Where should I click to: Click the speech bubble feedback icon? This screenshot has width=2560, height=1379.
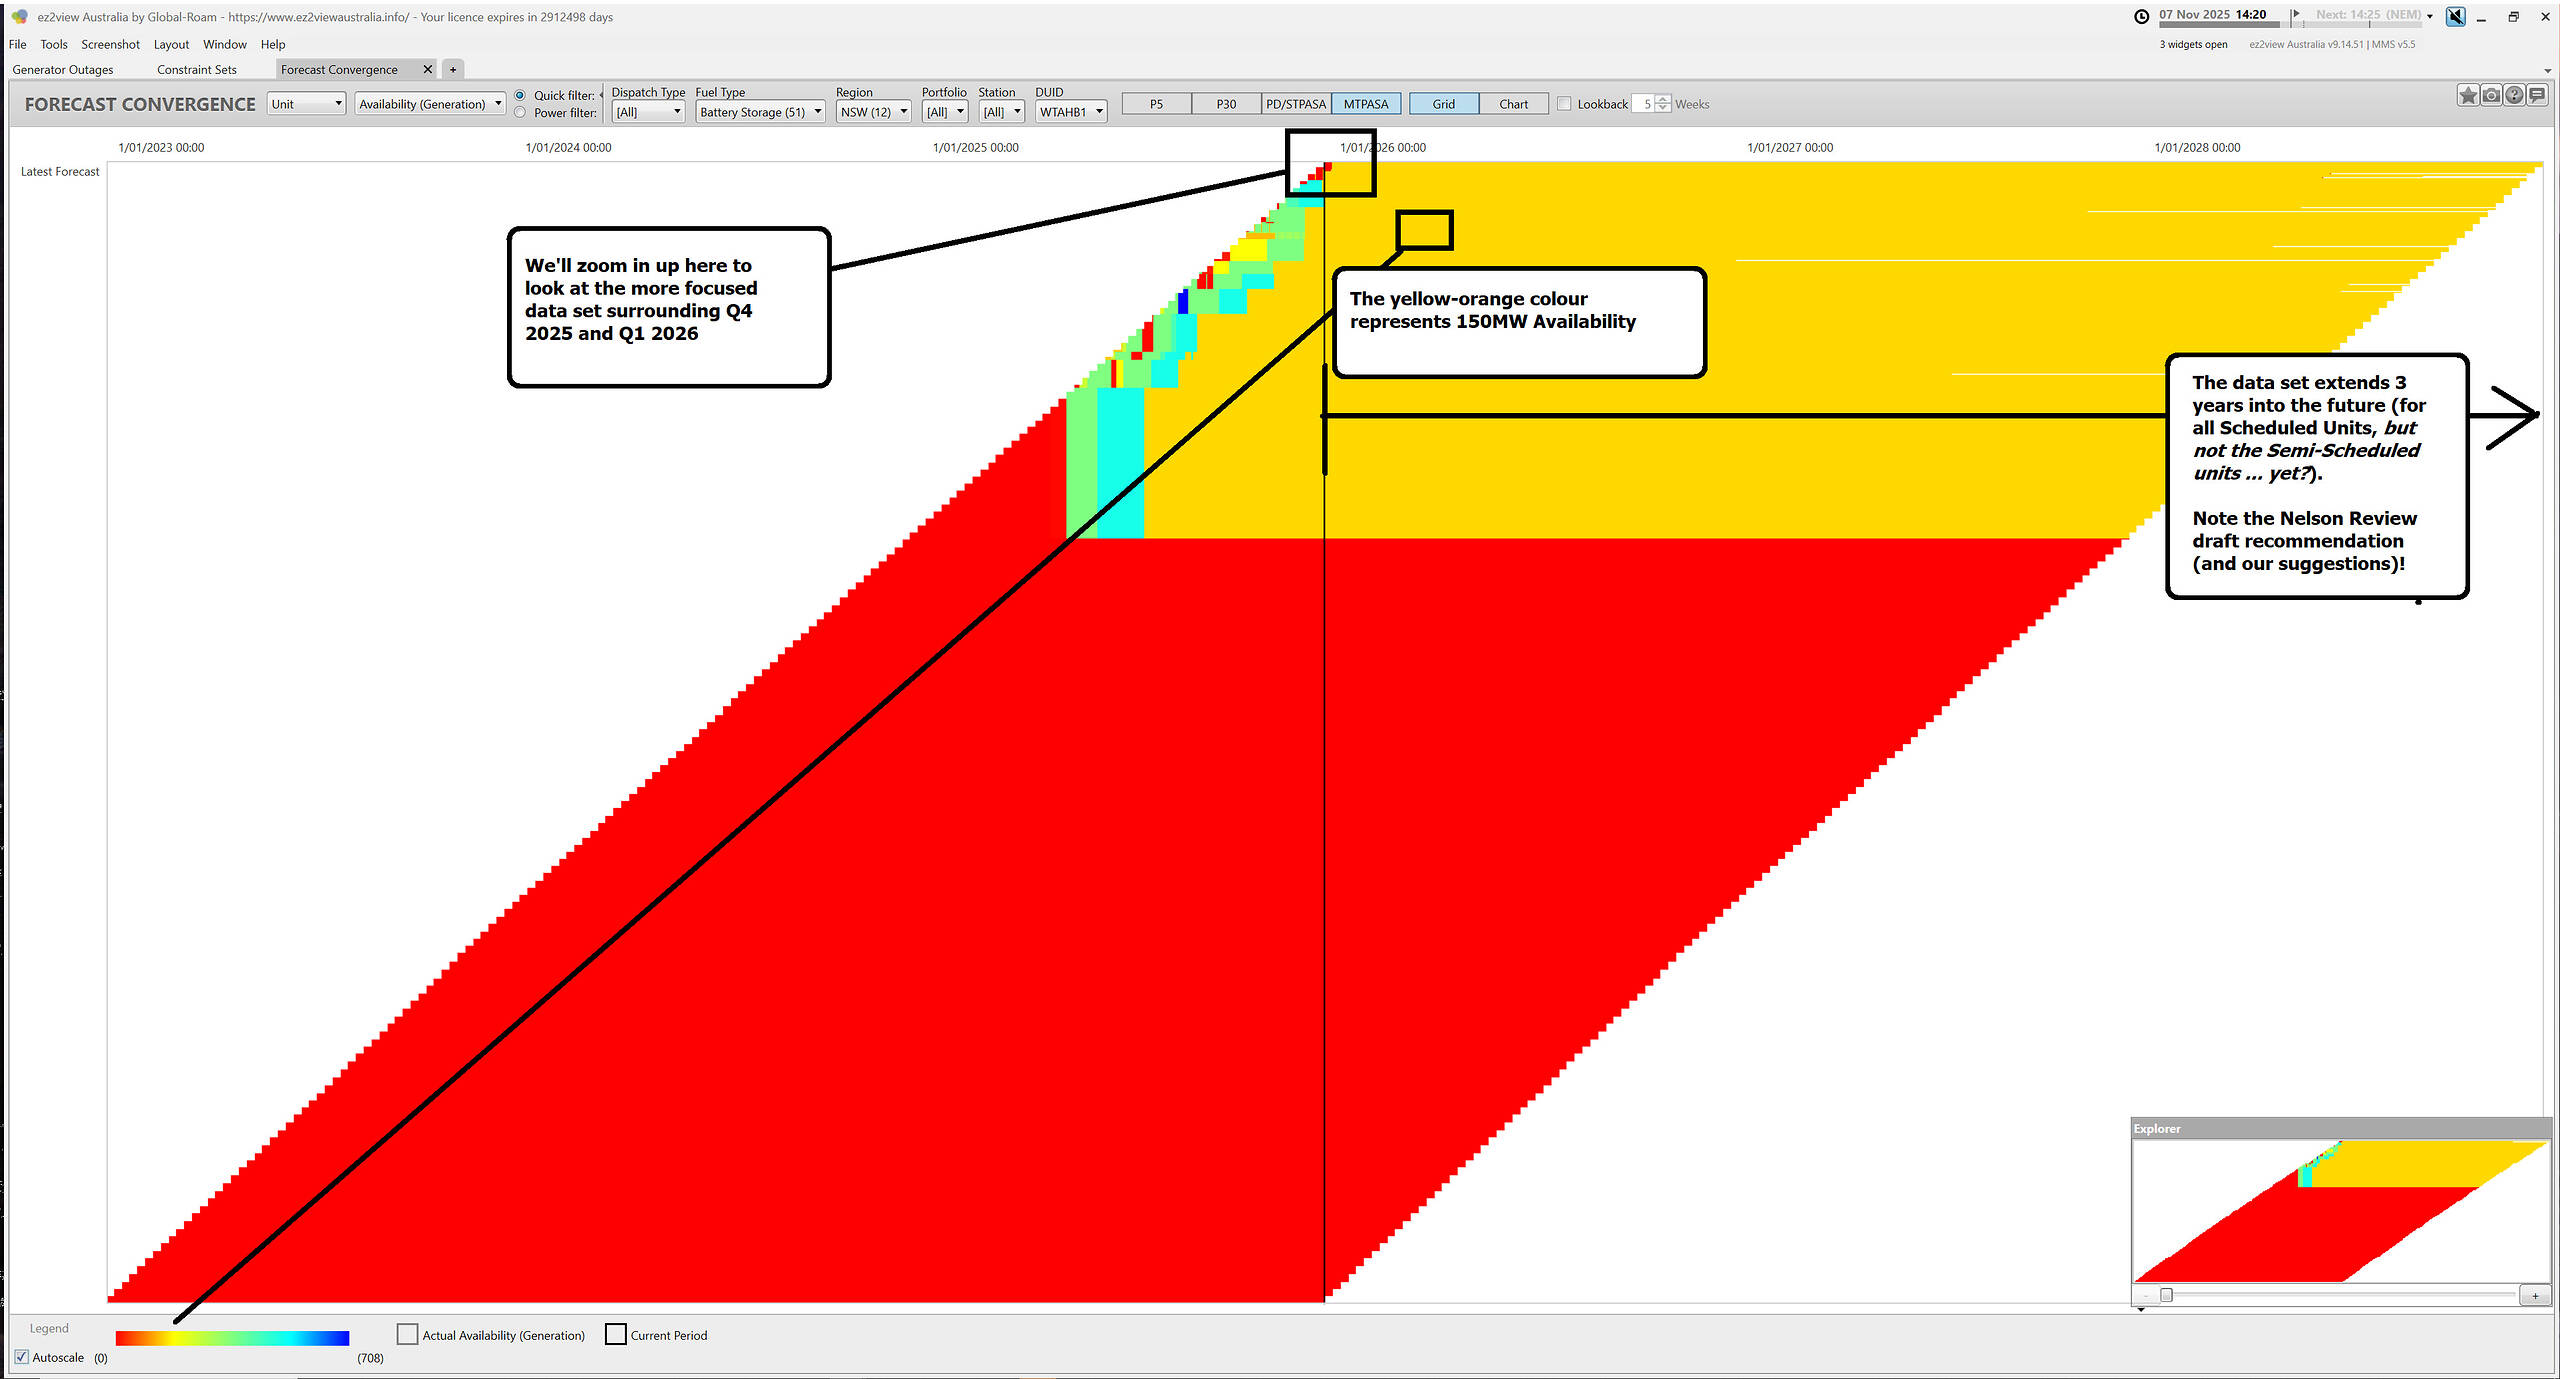pyautogui.click(x=2537, y=95)
